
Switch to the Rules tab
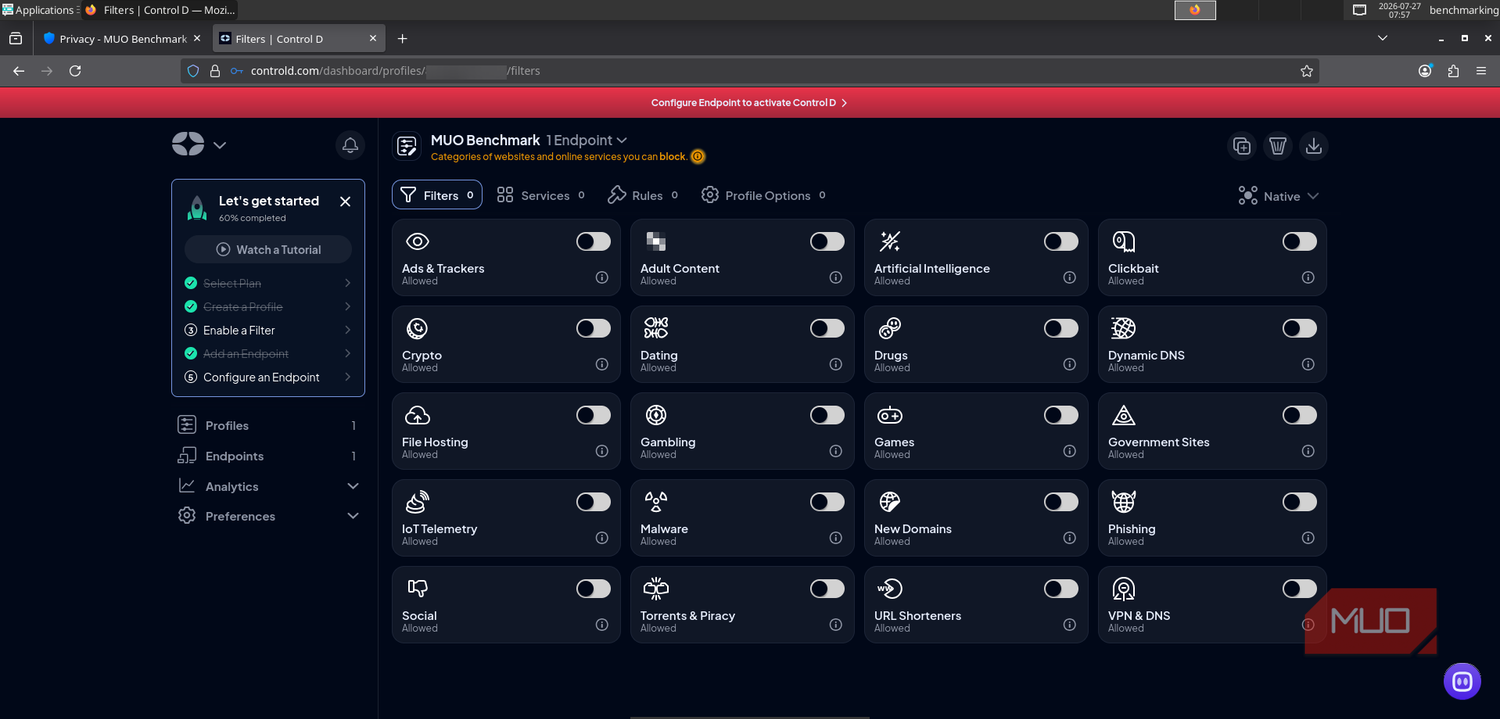pos(643,195)
